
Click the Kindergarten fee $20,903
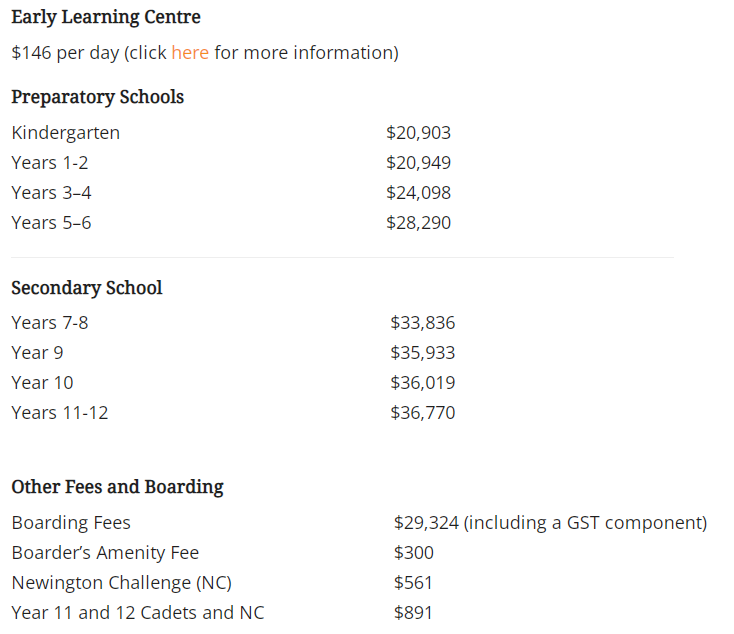(418, 132)
